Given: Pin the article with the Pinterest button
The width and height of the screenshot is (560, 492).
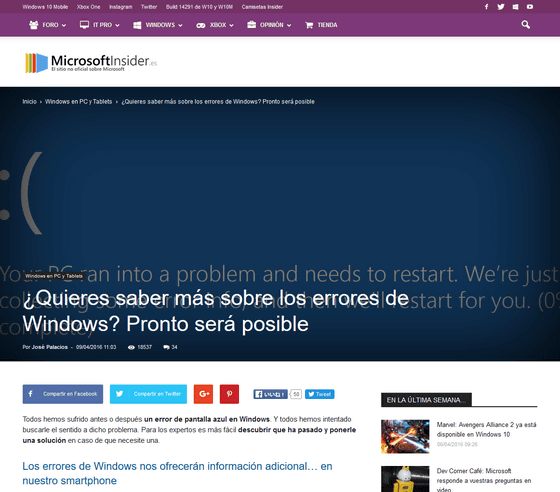Looking at the screenshot, I should [229, 394].
